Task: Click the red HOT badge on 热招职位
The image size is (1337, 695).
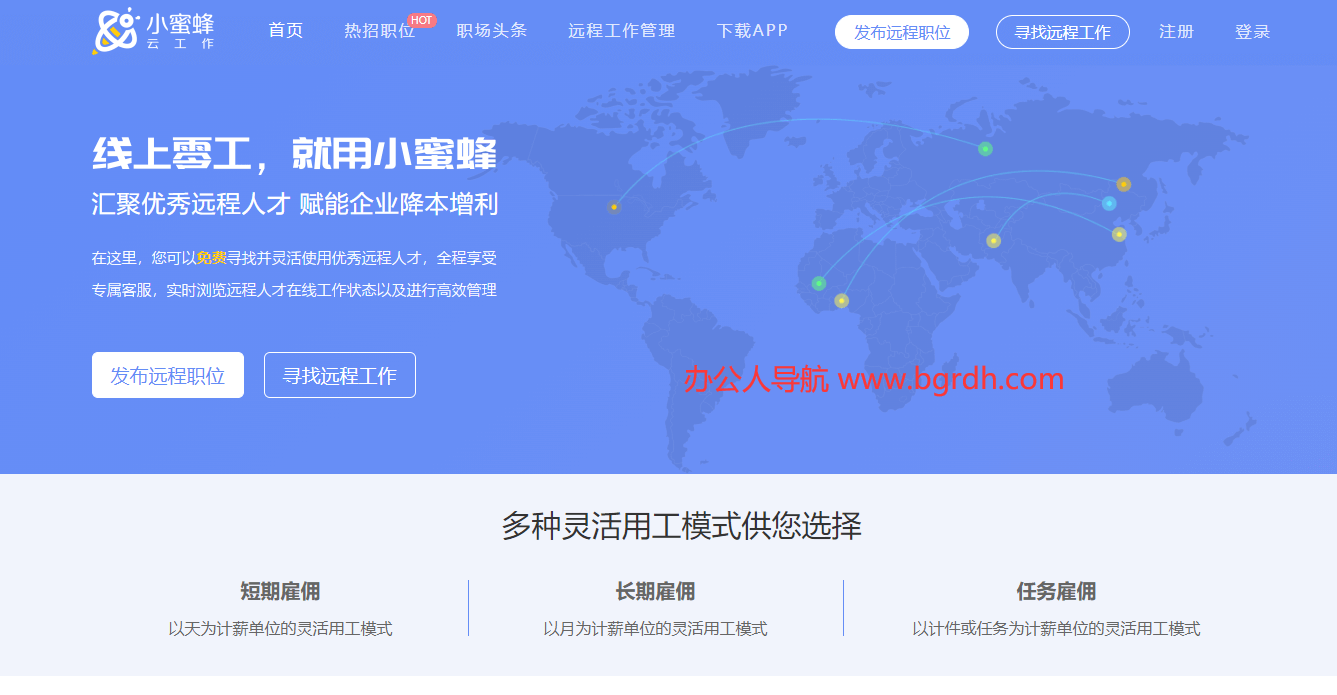Action: click(422, 20)
